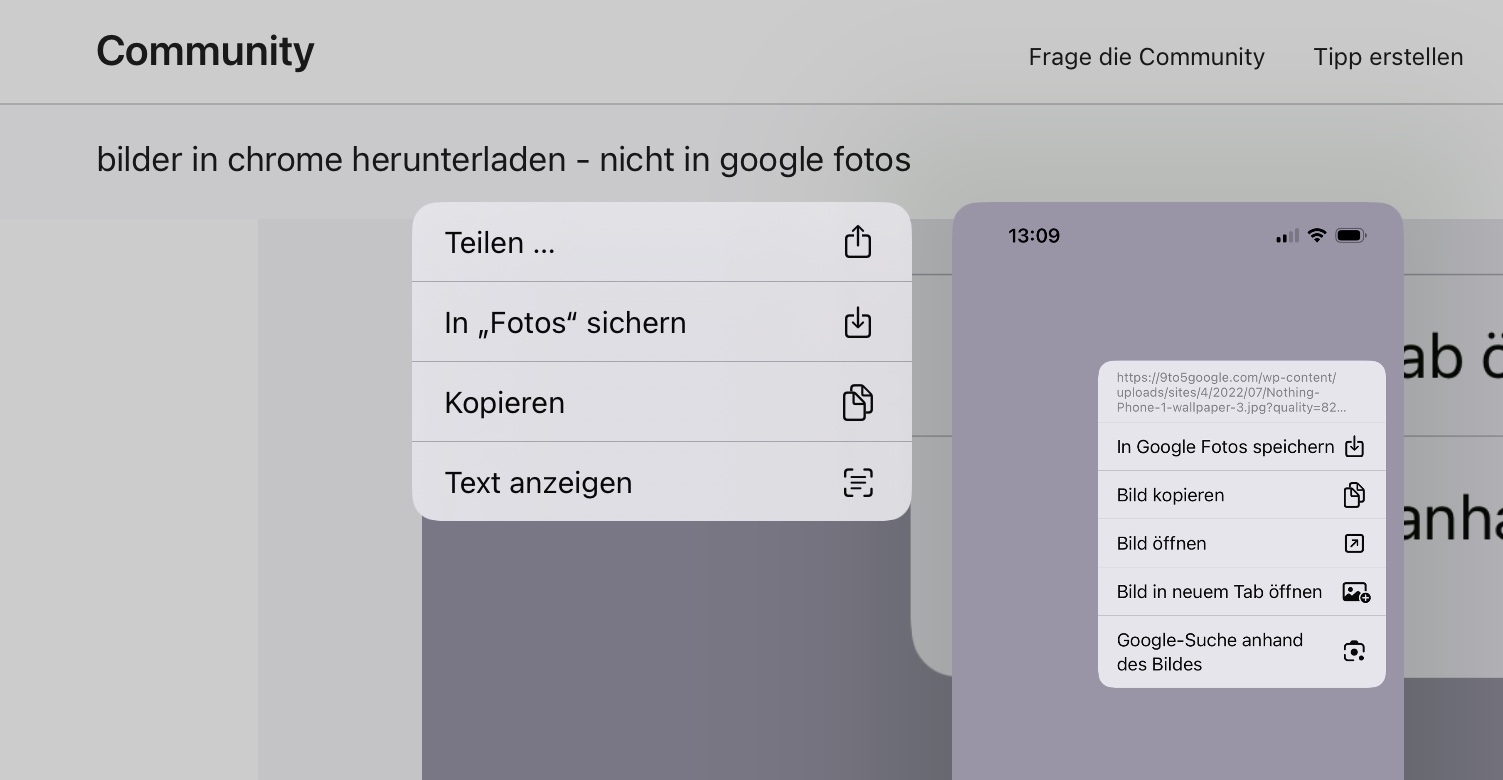Tap the open arrow icon beside Bild öffnen
The width and height of the screenshot is (1503, 780).
[1354, 543]
